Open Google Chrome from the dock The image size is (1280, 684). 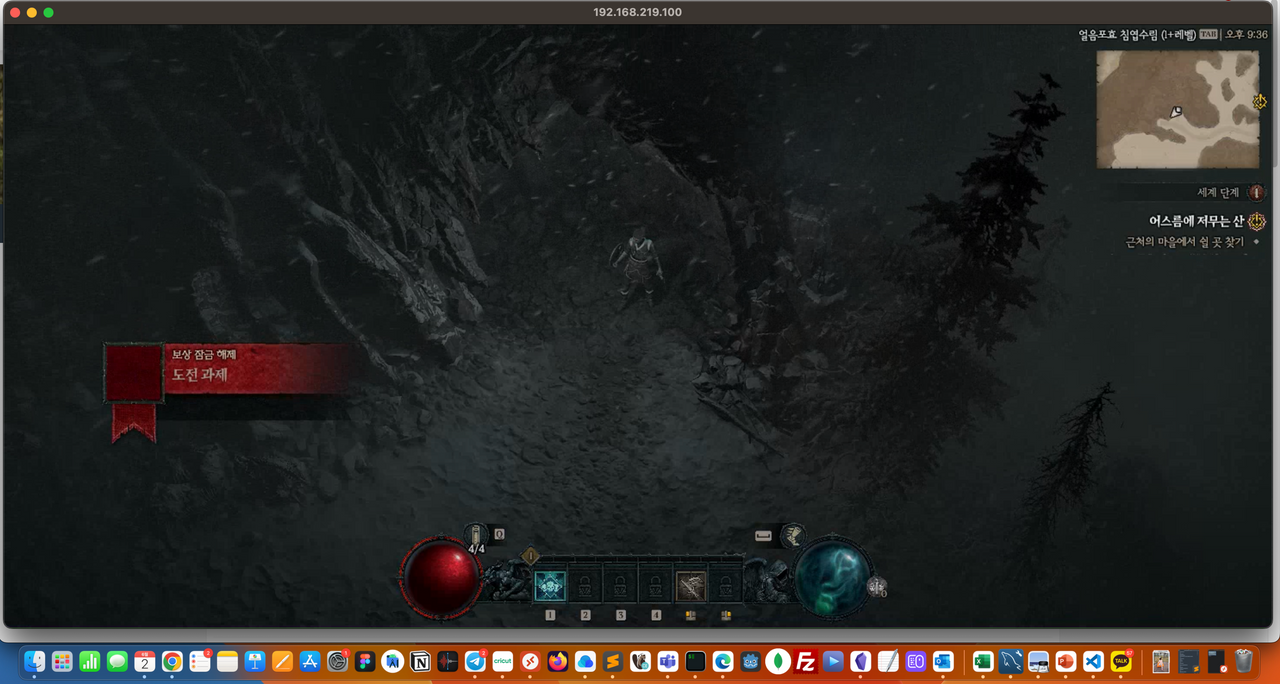[172, 661]
